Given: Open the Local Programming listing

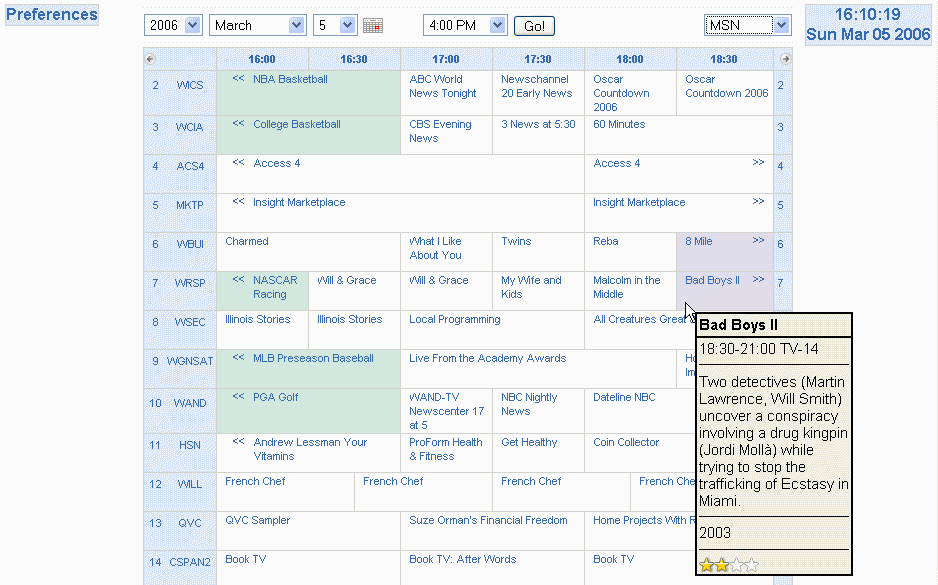Looking at the screenshot, I should pyautogui.click(x=455, y=319).
